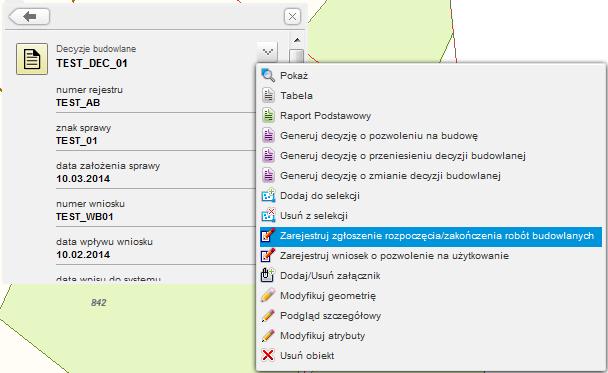The image size is (608, 373).
Task: Click the numer wniosku value TEST_WB01
Action: (x=85, y=217)
